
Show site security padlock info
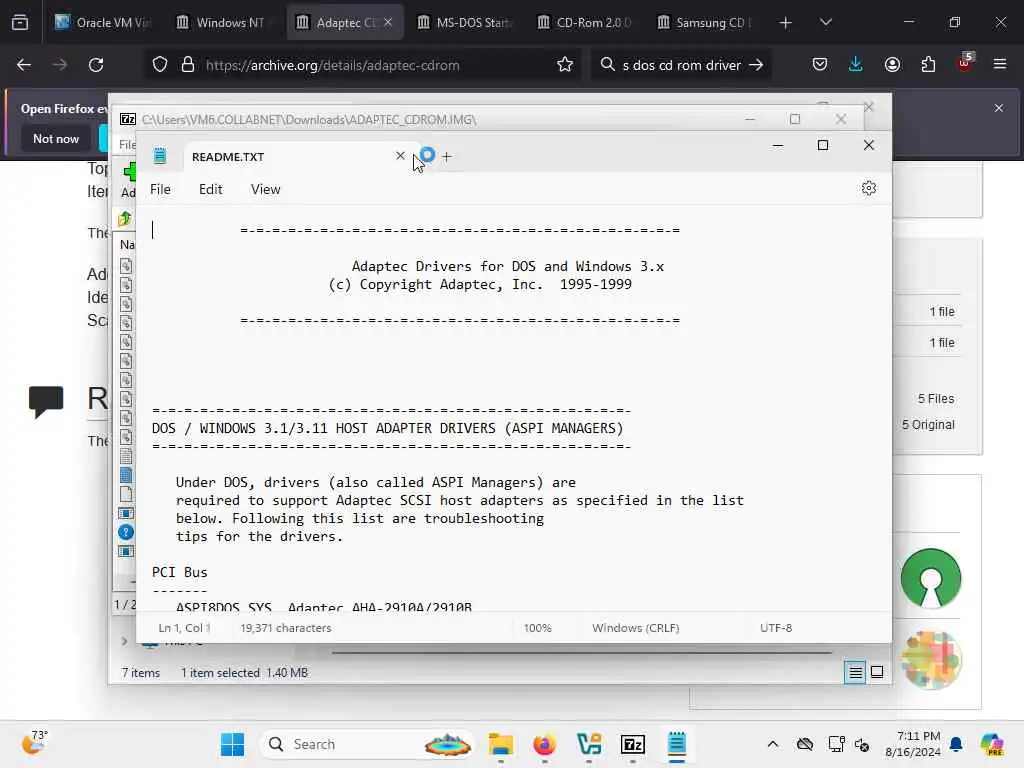click(x=188, y=65)
